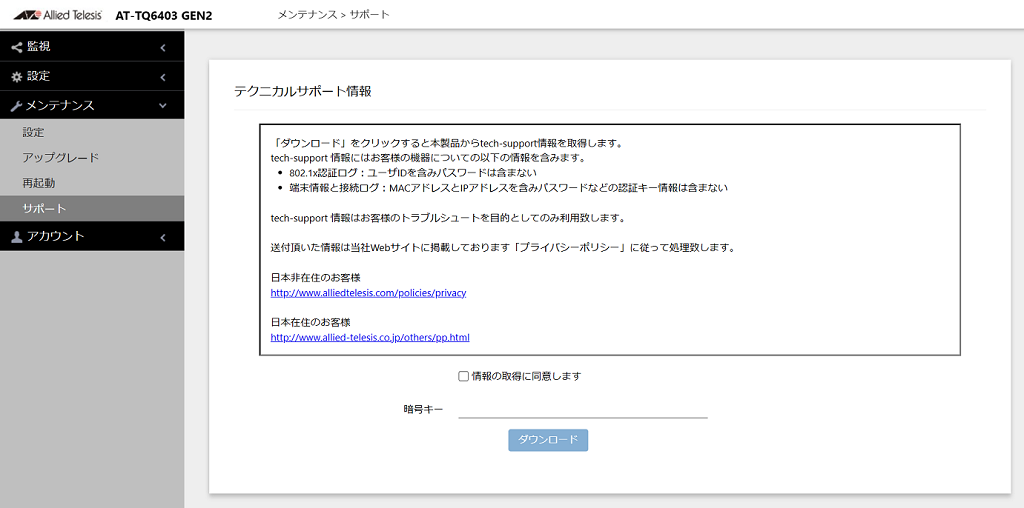Open the alliedtelesis.com privacy policy link

368,293
